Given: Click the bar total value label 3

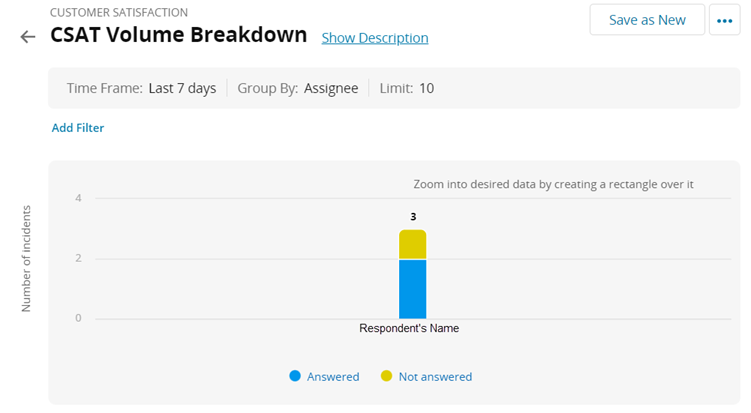Looking at the screenshot, I should (413, 216).
